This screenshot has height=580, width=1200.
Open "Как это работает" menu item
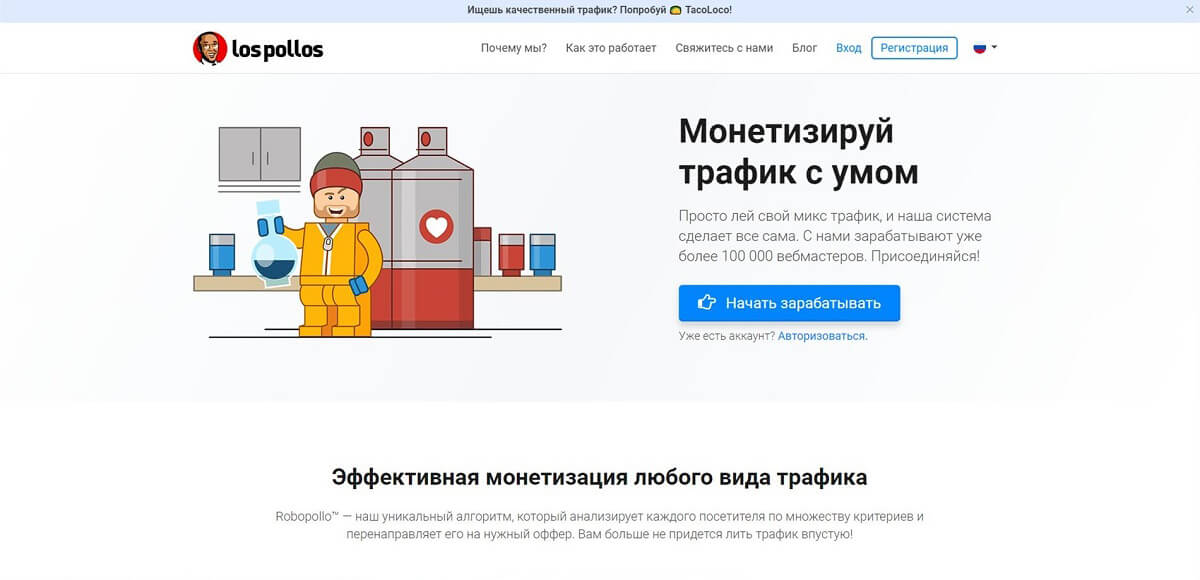tap(611, 48)
